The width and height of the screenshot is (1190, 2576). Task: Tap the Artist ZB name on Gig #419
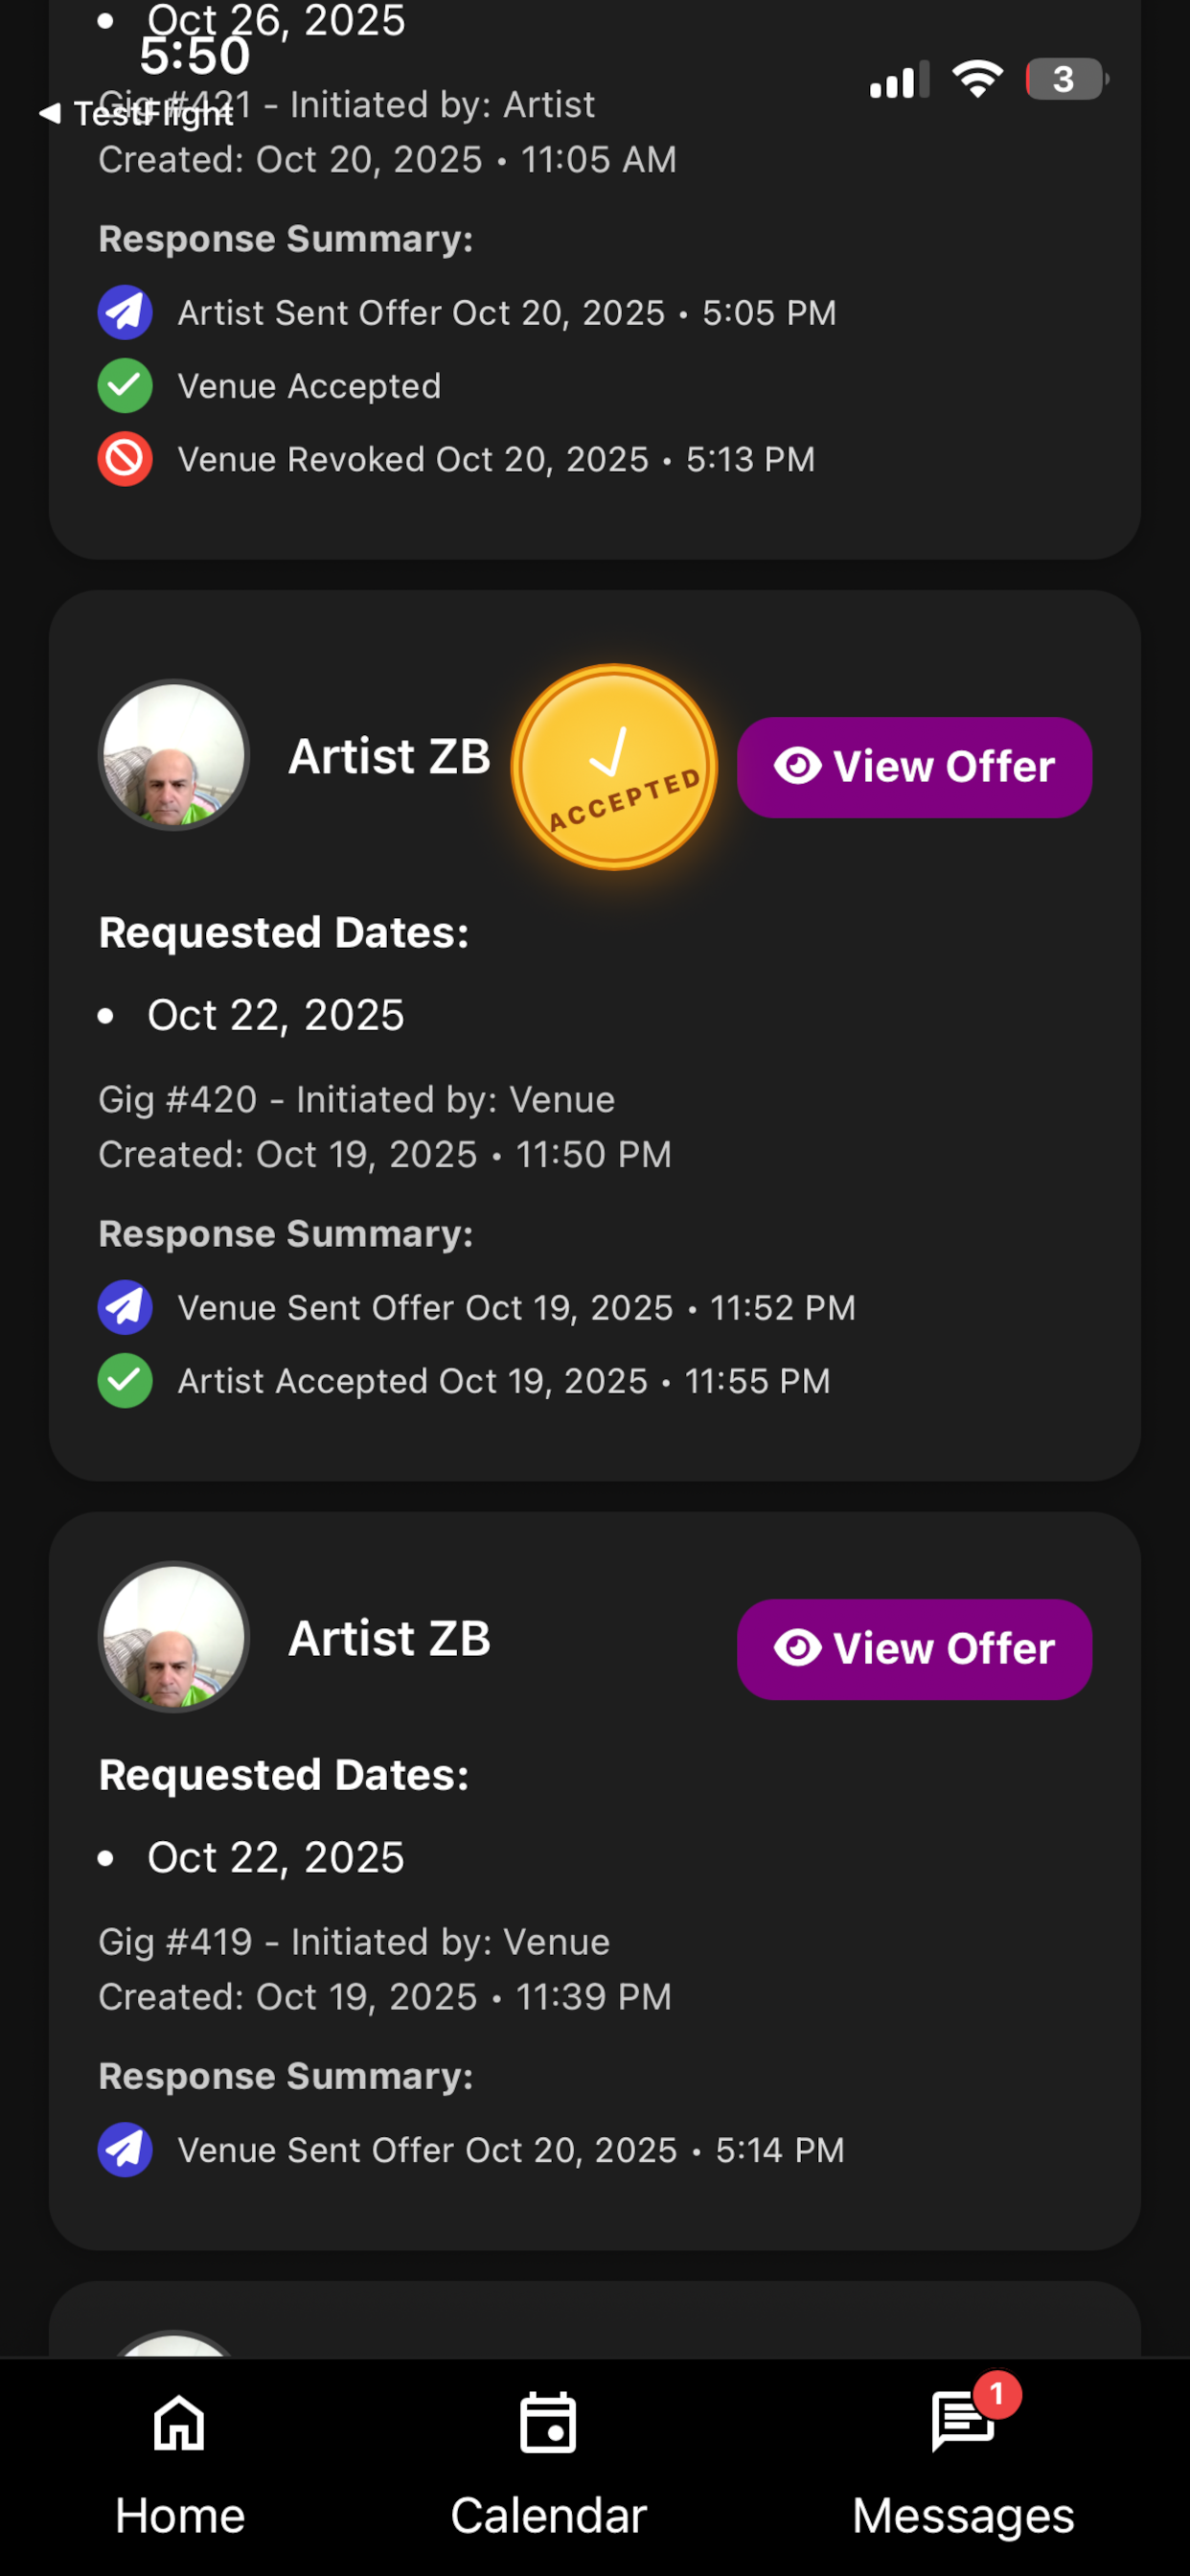pyautogui.click(x=389, y=1638)
